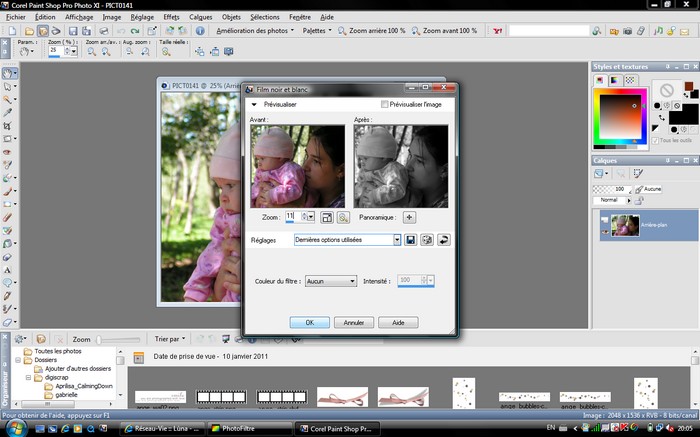Viewport: 700px width, 437px height.
Task: Enable the Prévisualiser l'image checkbox
Action: [x=384, y=104]
